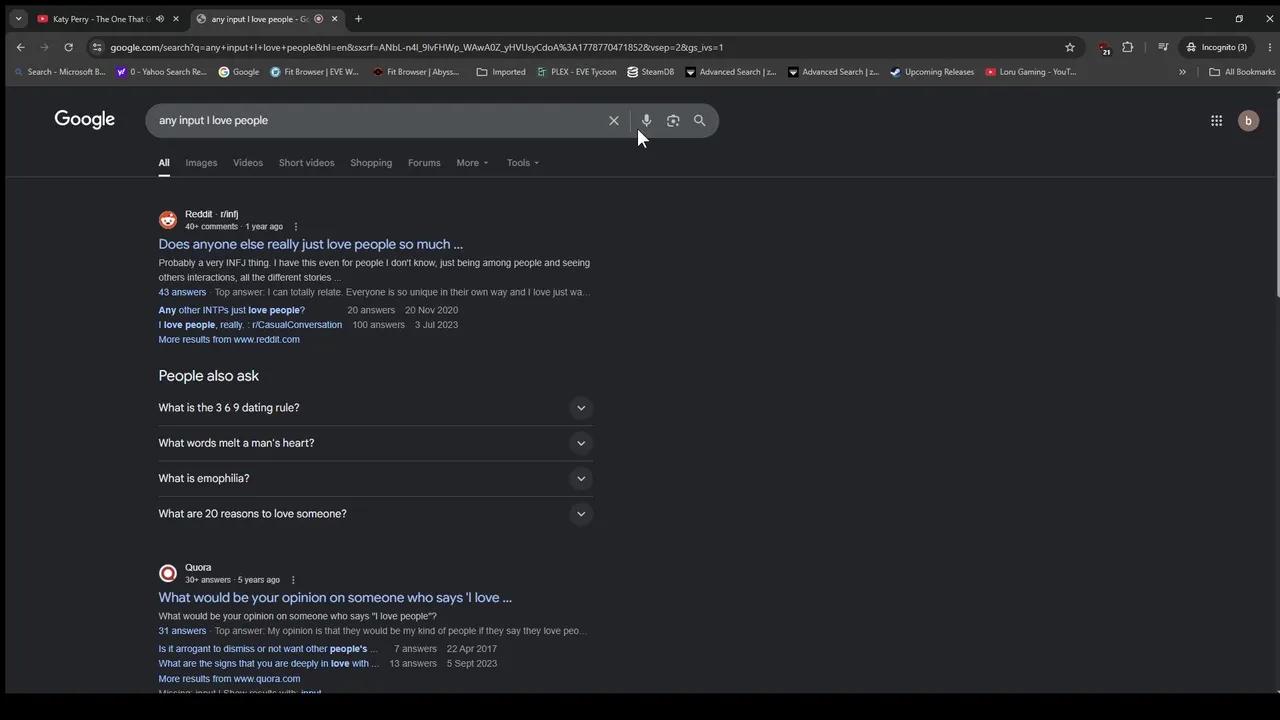1280x720 pixels.
Task: Open the Chrome three-dot menu
Action: (1270, 47)
